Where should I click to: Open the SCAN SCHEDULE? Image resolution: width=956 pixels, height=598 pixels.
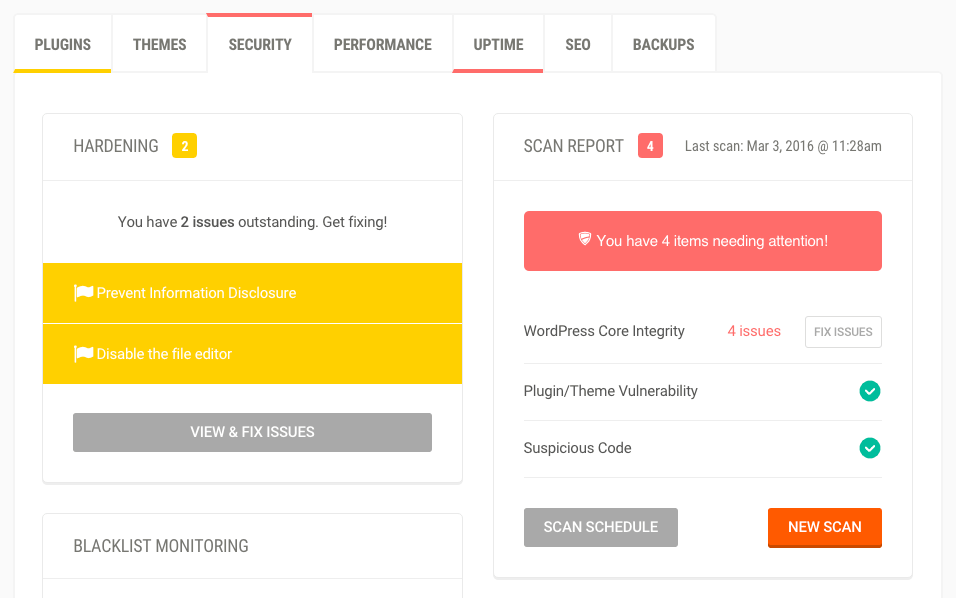[600, 527]
